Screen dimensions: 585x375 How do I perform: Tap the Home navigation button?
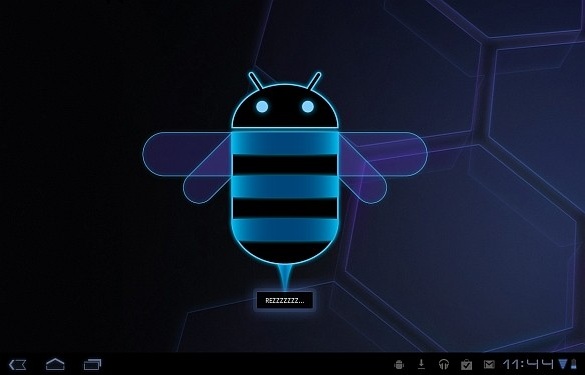[55, 364]
